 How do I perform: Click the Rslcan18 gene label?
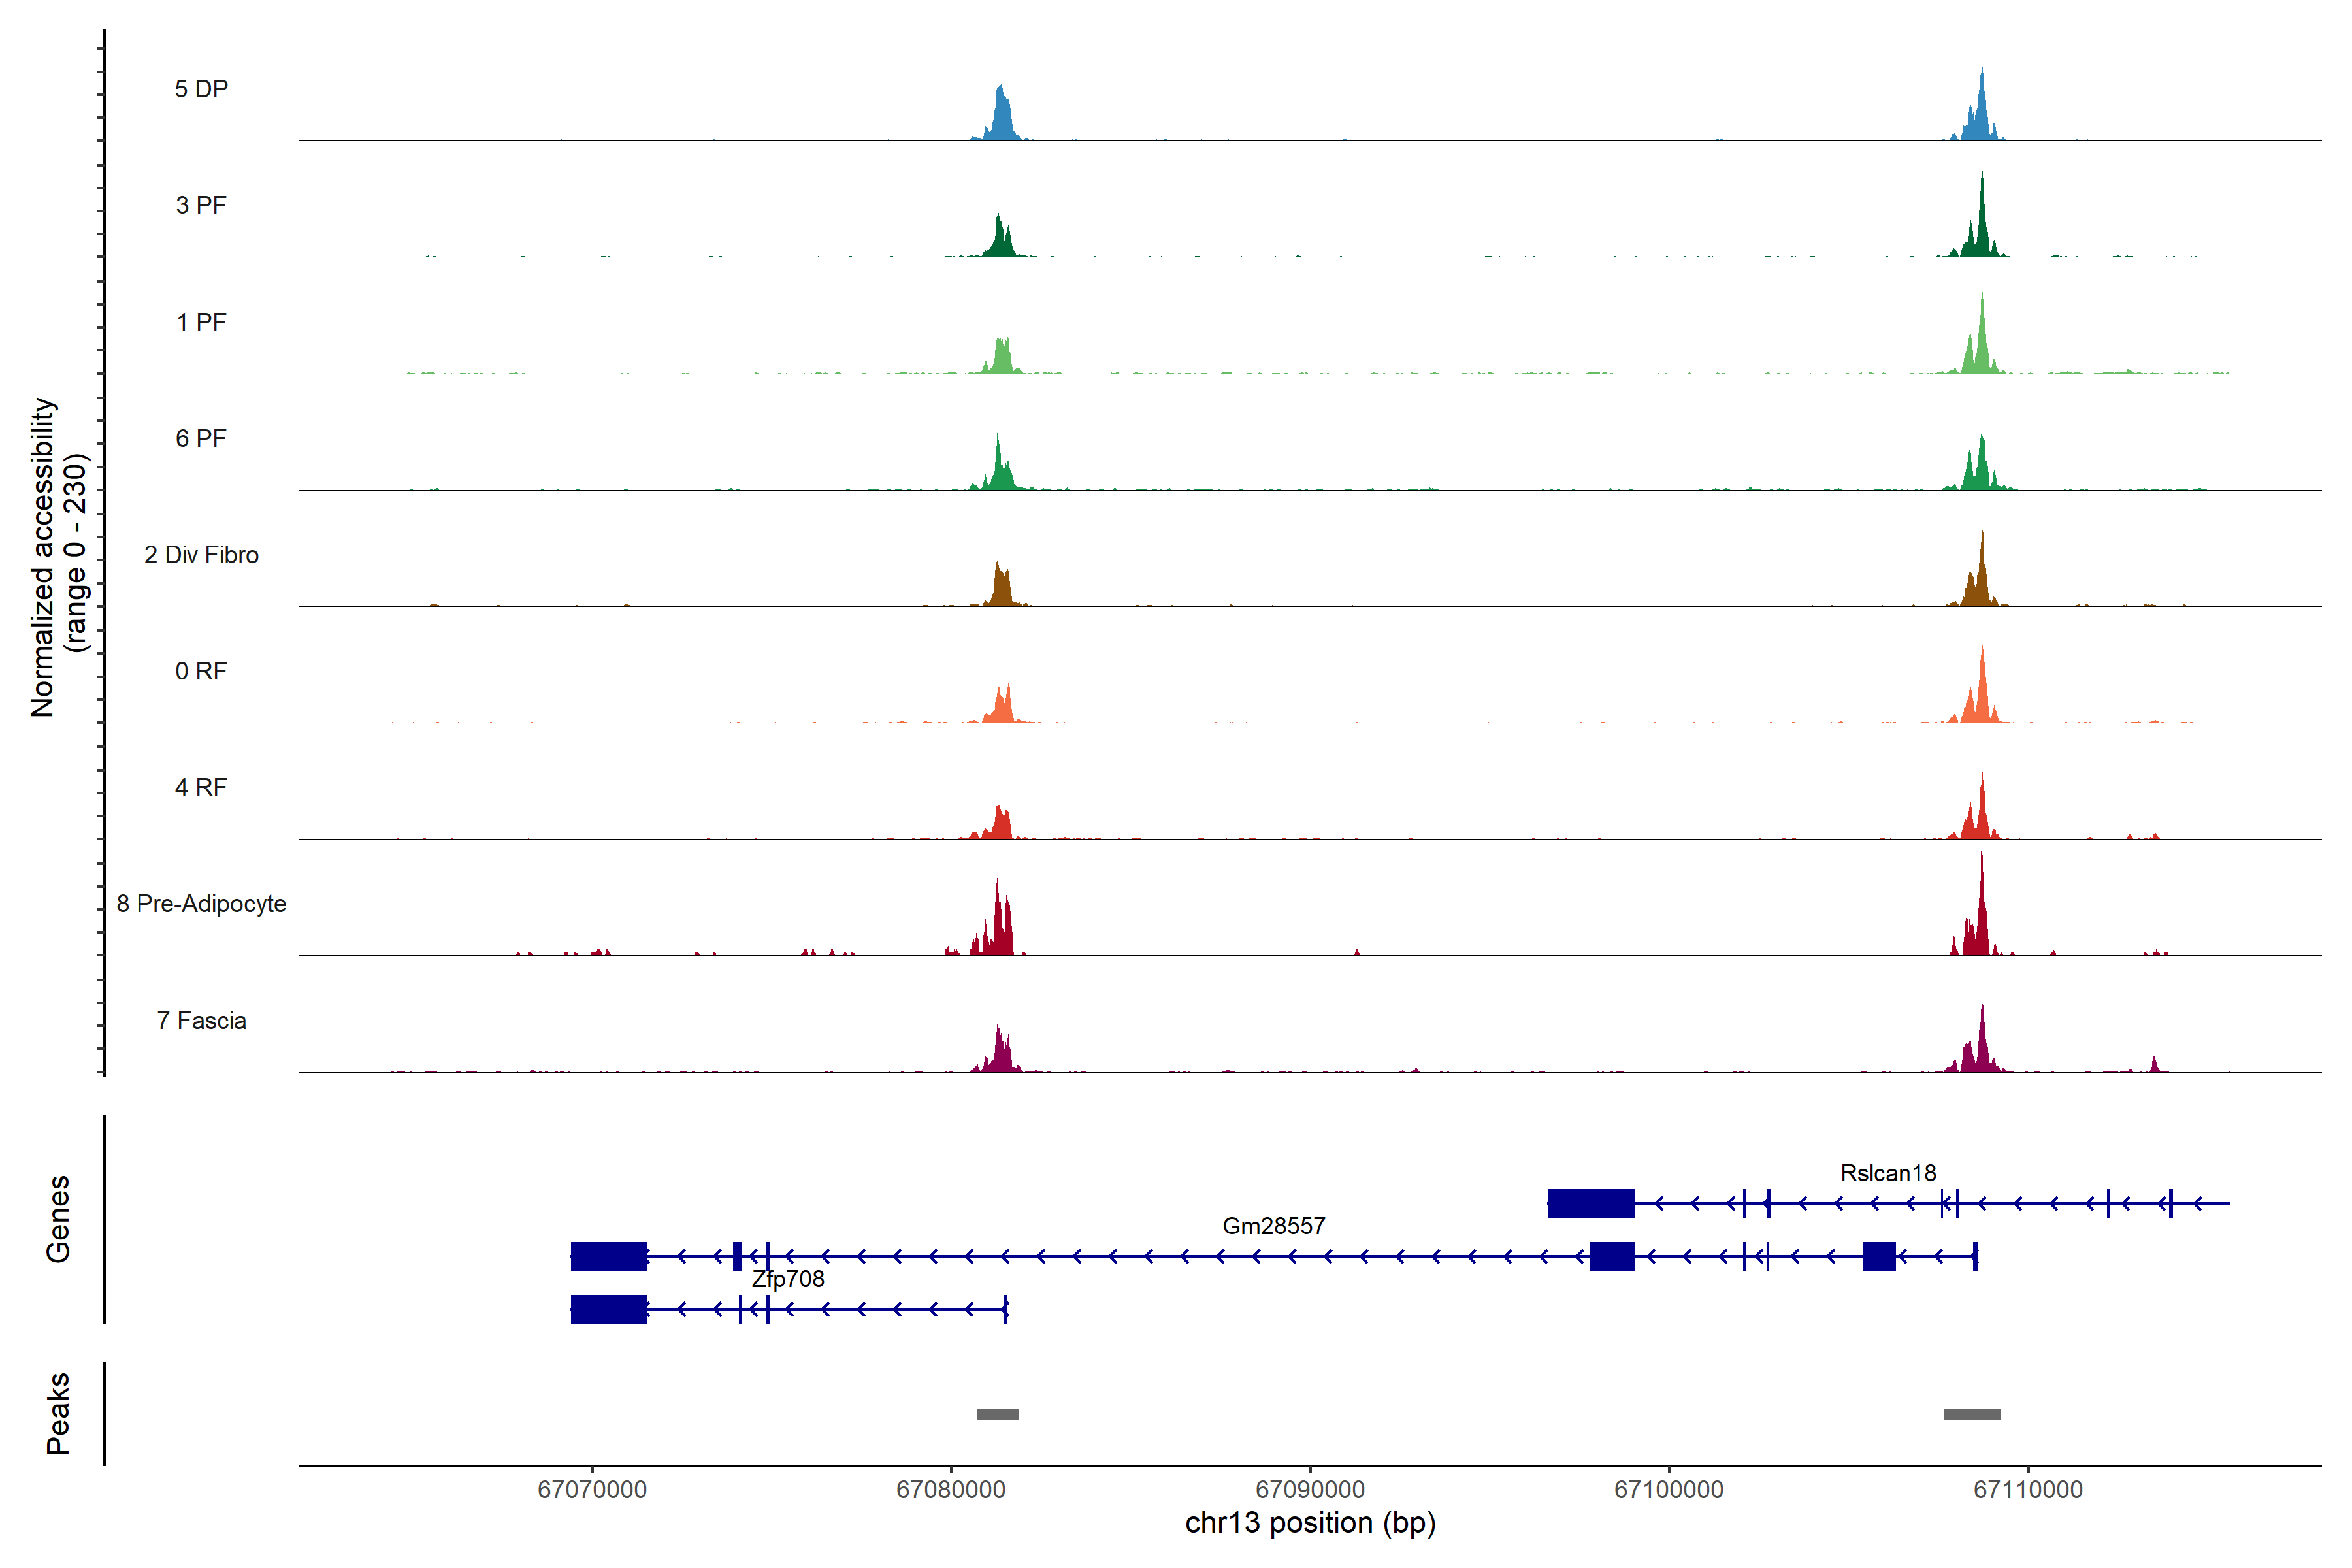[1888, 1173]
